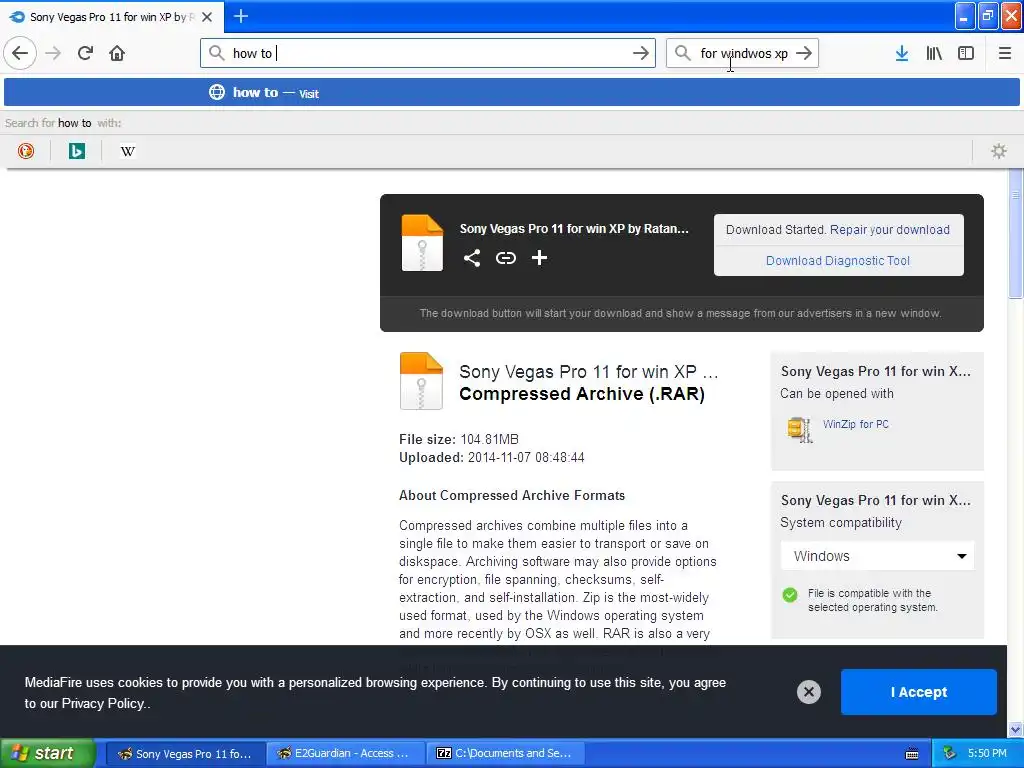Screen dimensions: 1024x768
Task: Click the browser forward arrow
Action: [54, 53]
